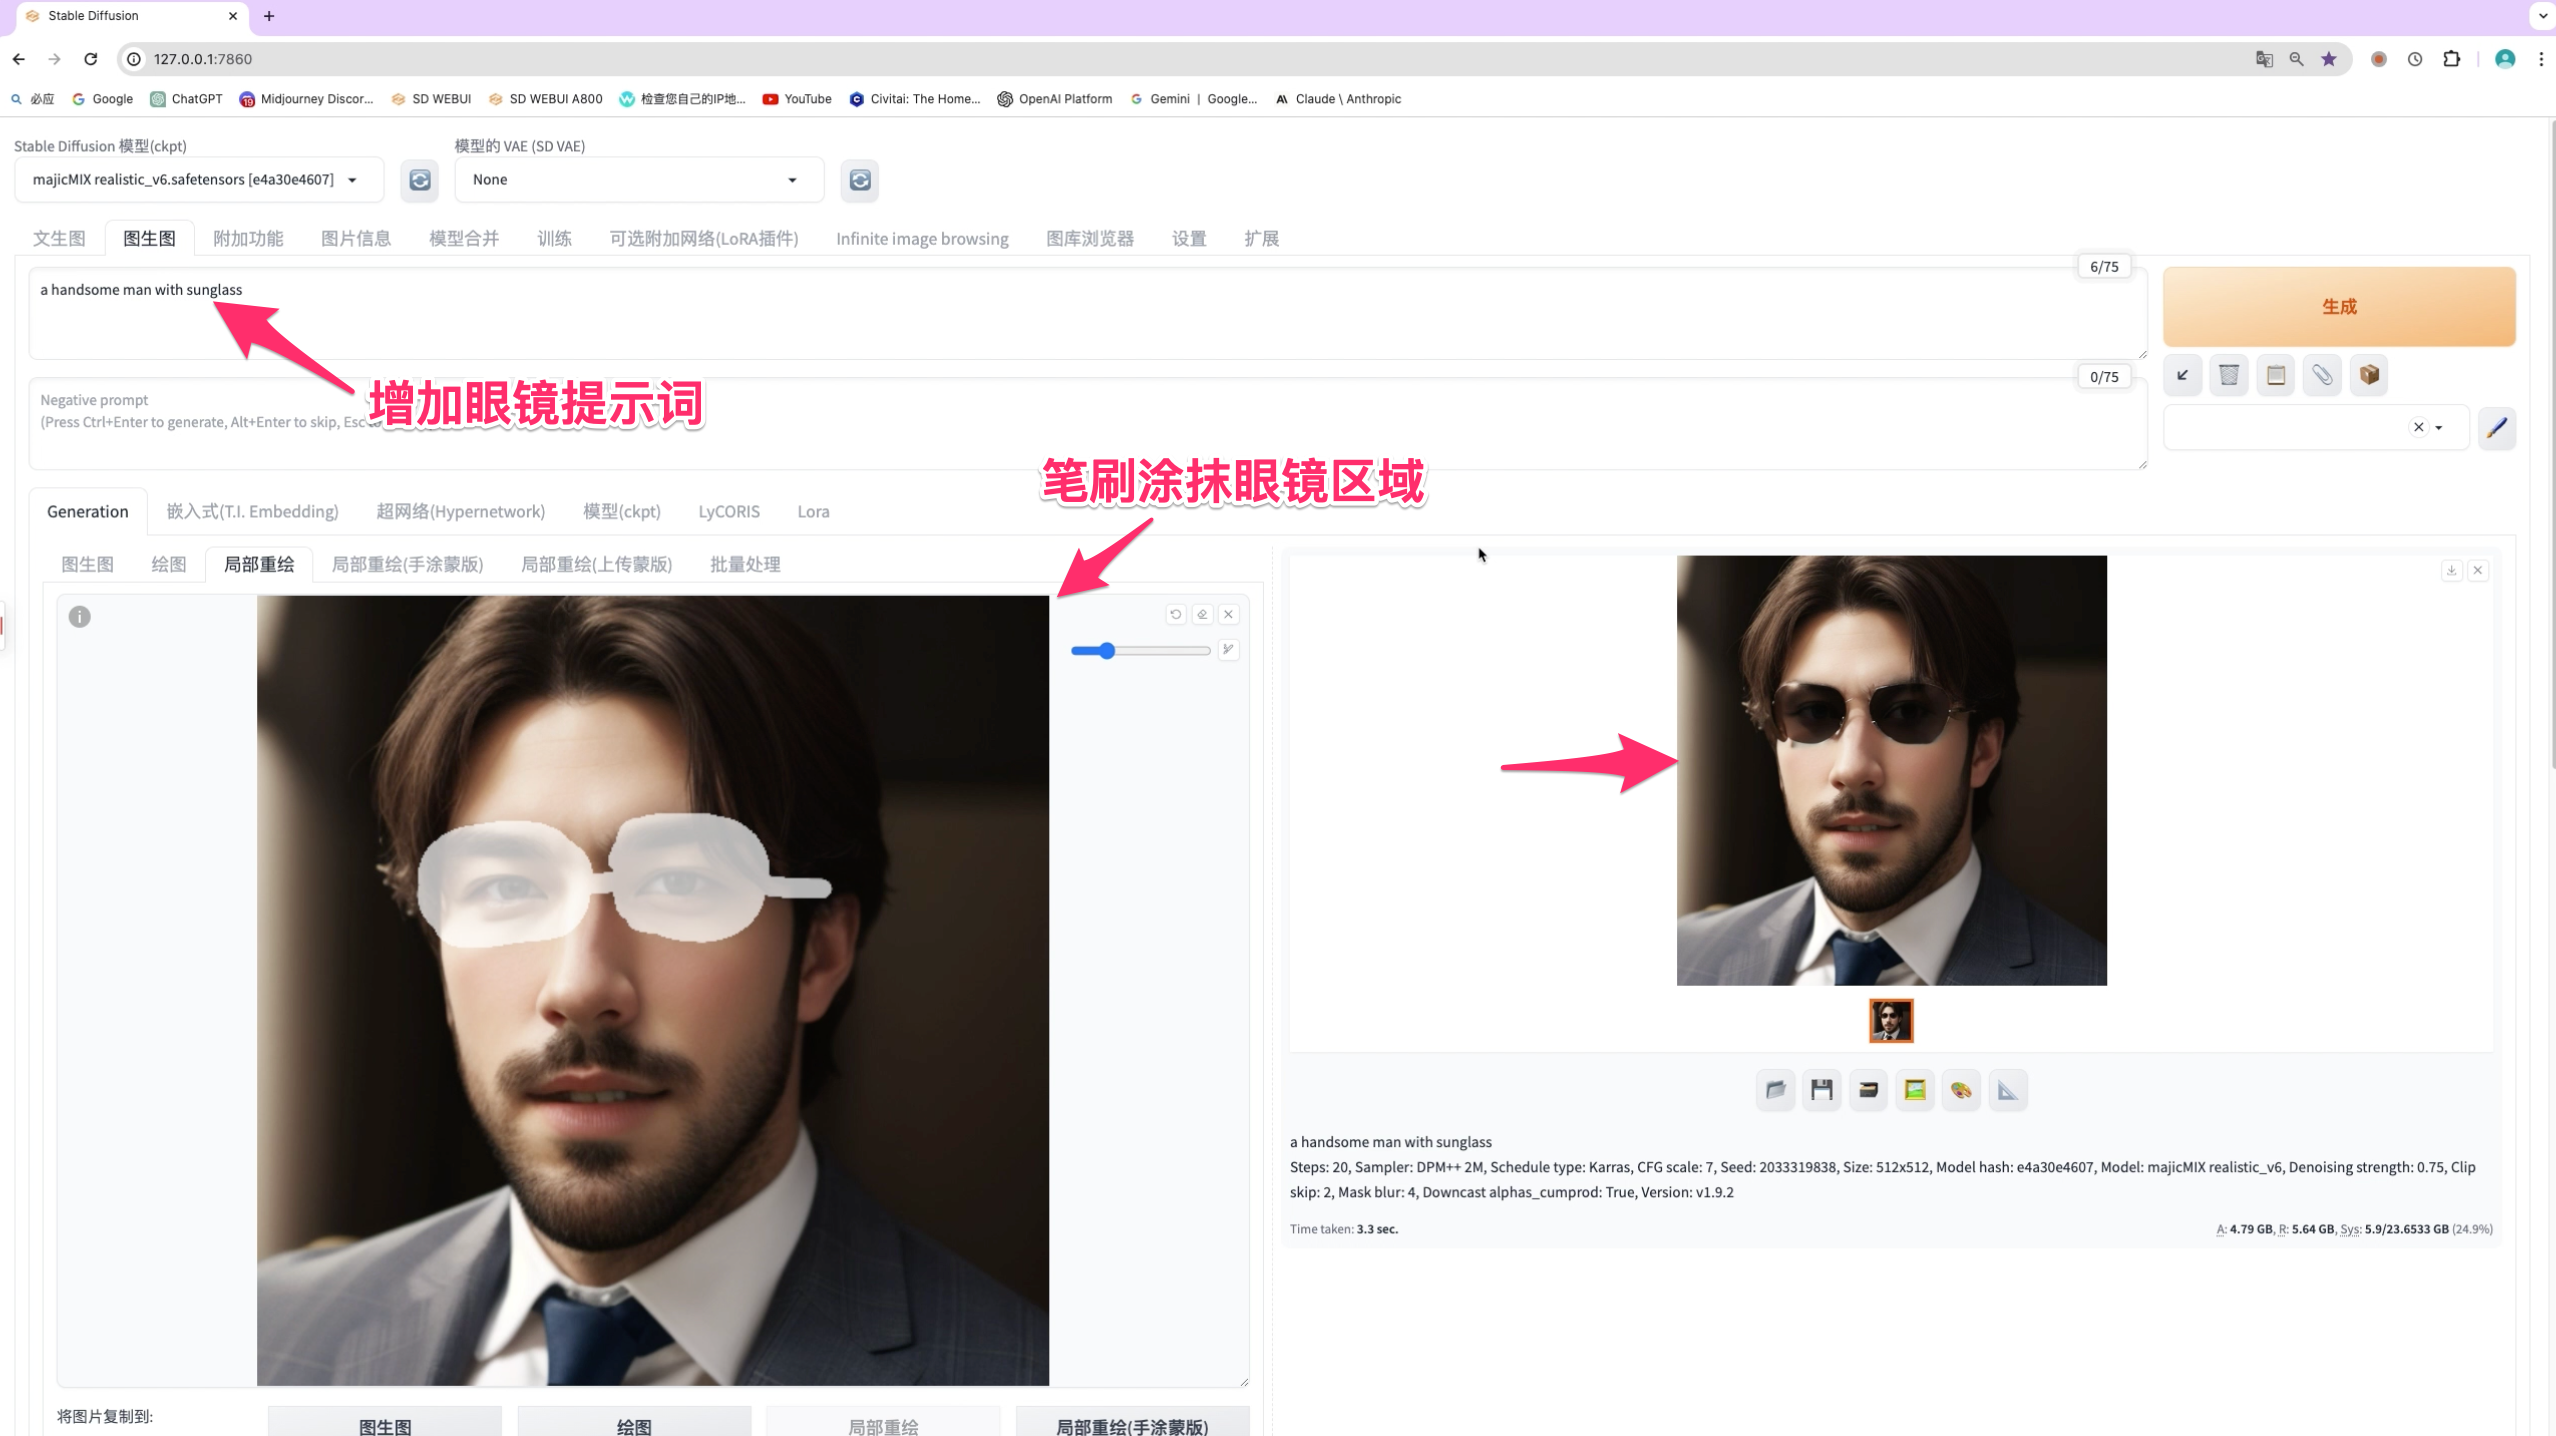This screenshot has width=2556, height=1436.
Task: Open Chrome zoom magnifier icon
Action: [2296, 59]
